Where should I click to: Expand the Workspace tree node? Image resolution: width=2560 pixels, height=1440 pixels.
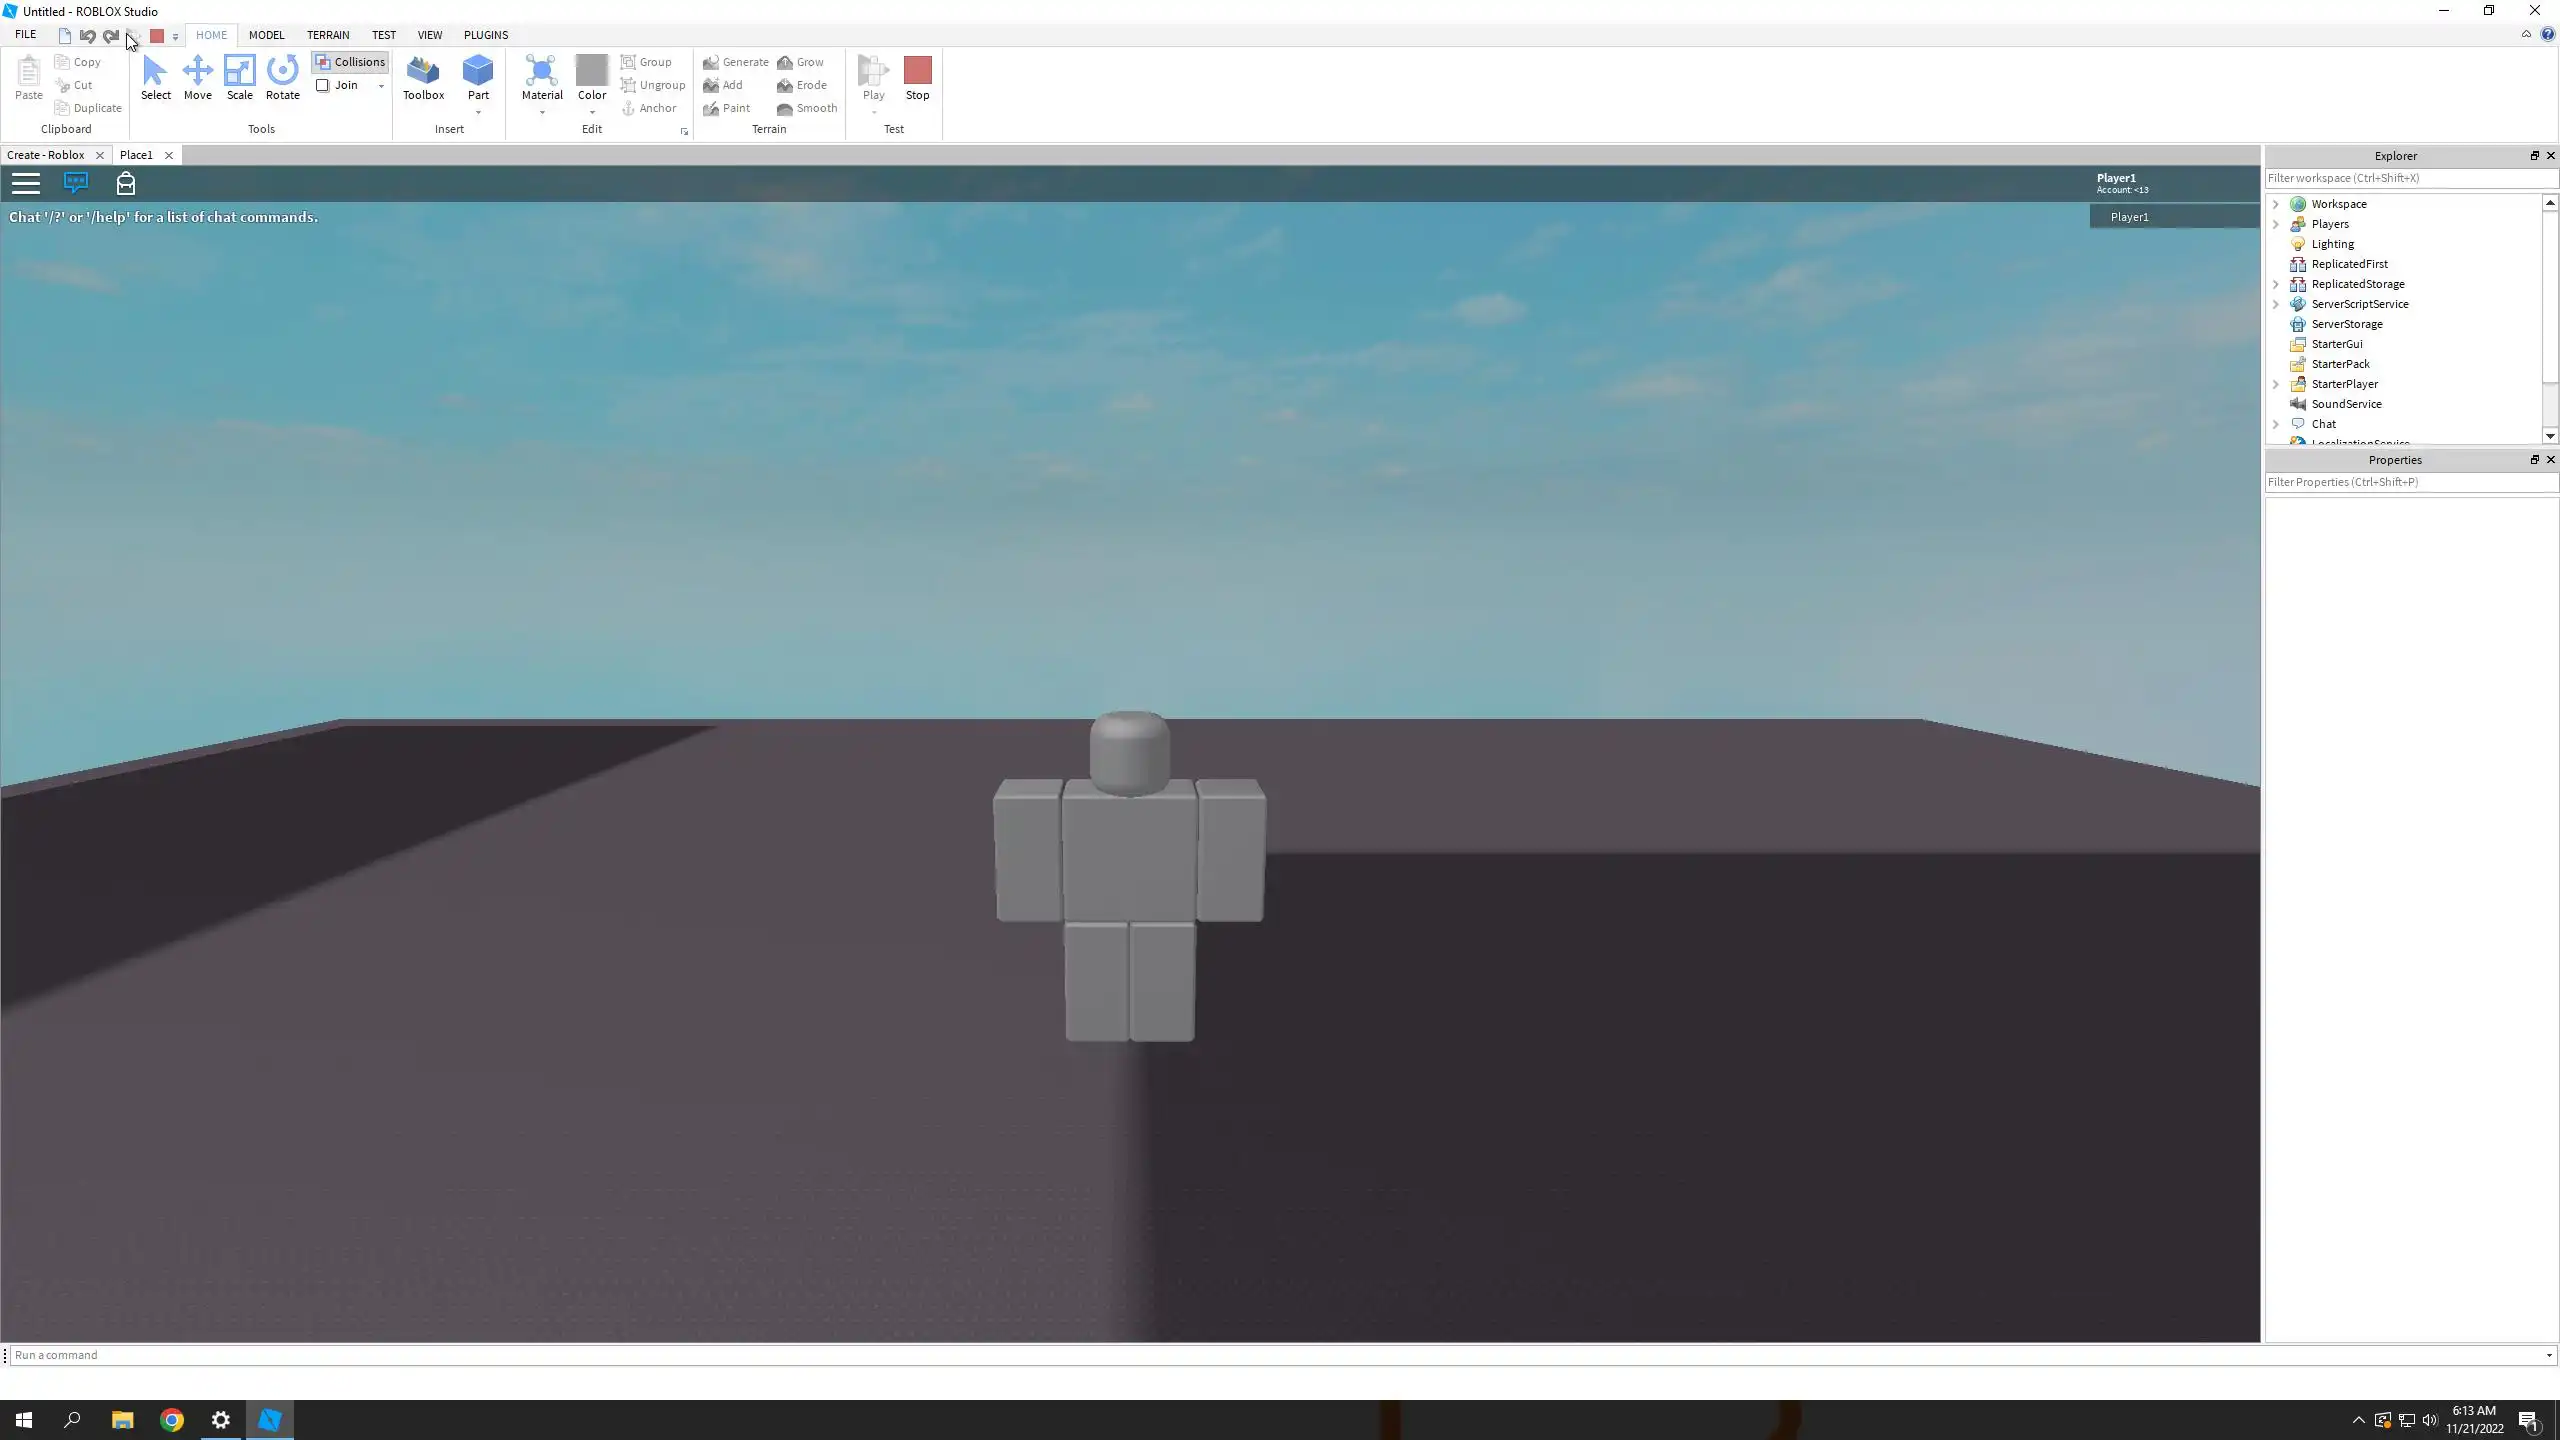(2277, 204)
